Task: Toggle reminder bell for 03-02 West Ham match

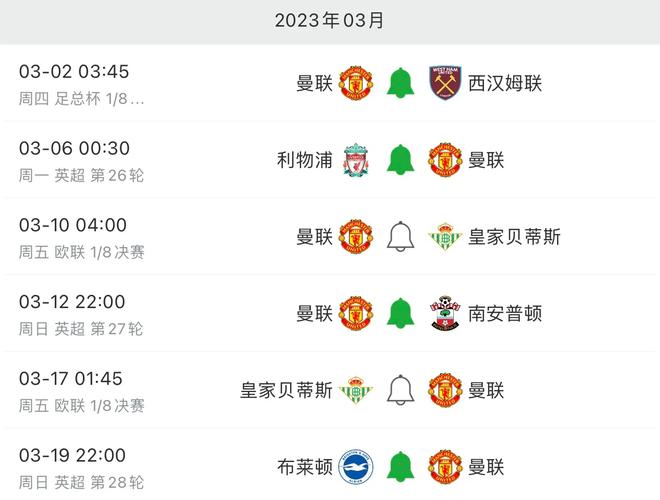Action: click(x=401, y=82)
